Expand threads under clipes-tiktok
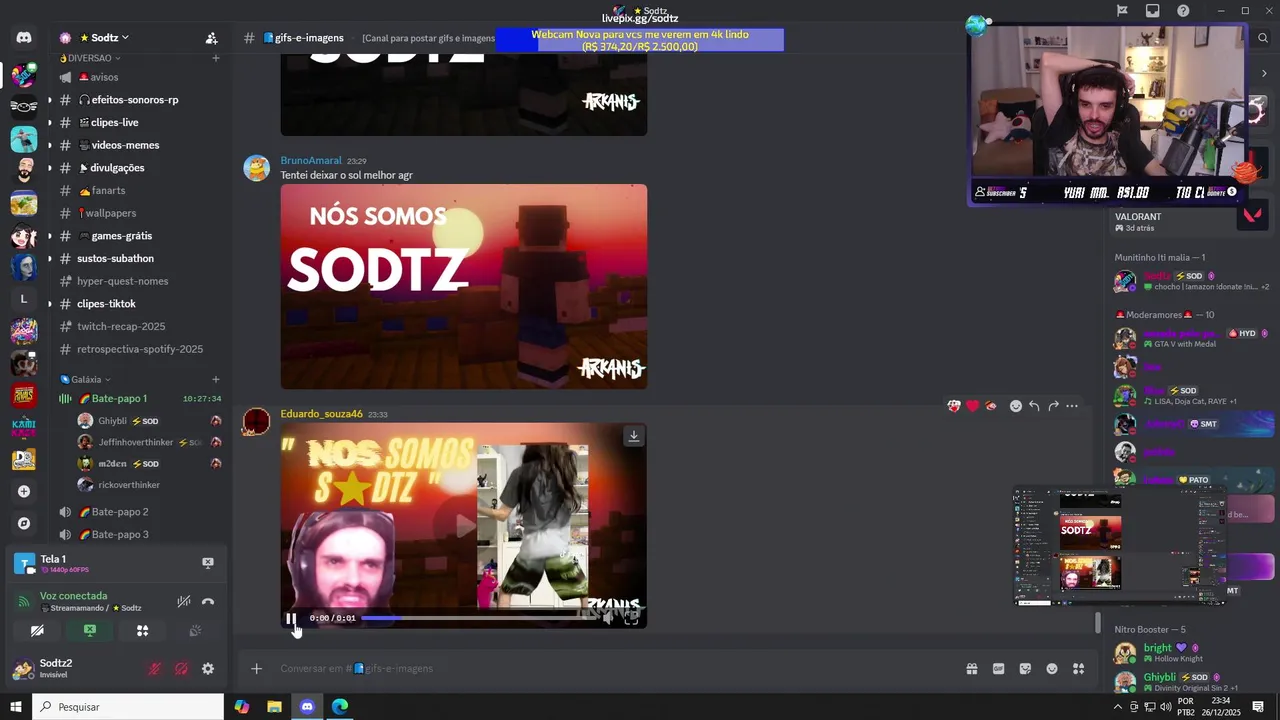Image resolution: width=1280 pixels, height=720 pixels. (x=49, y=304)
